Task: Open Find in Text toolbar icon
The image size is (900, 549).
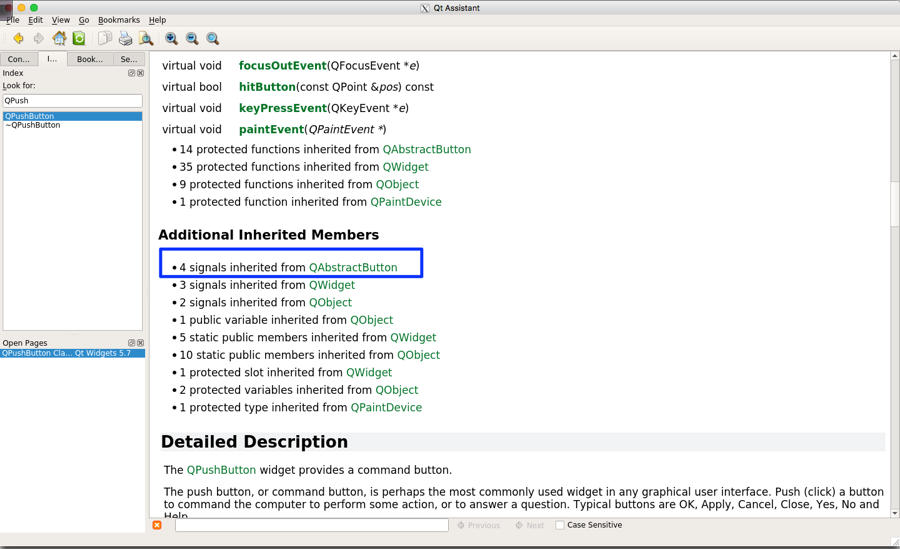Action: click(x=146, y=39)
